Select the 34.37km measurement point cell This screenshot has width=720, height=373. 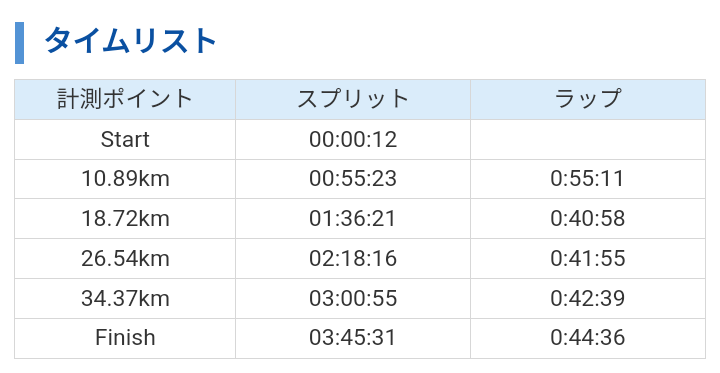(125, 299)
